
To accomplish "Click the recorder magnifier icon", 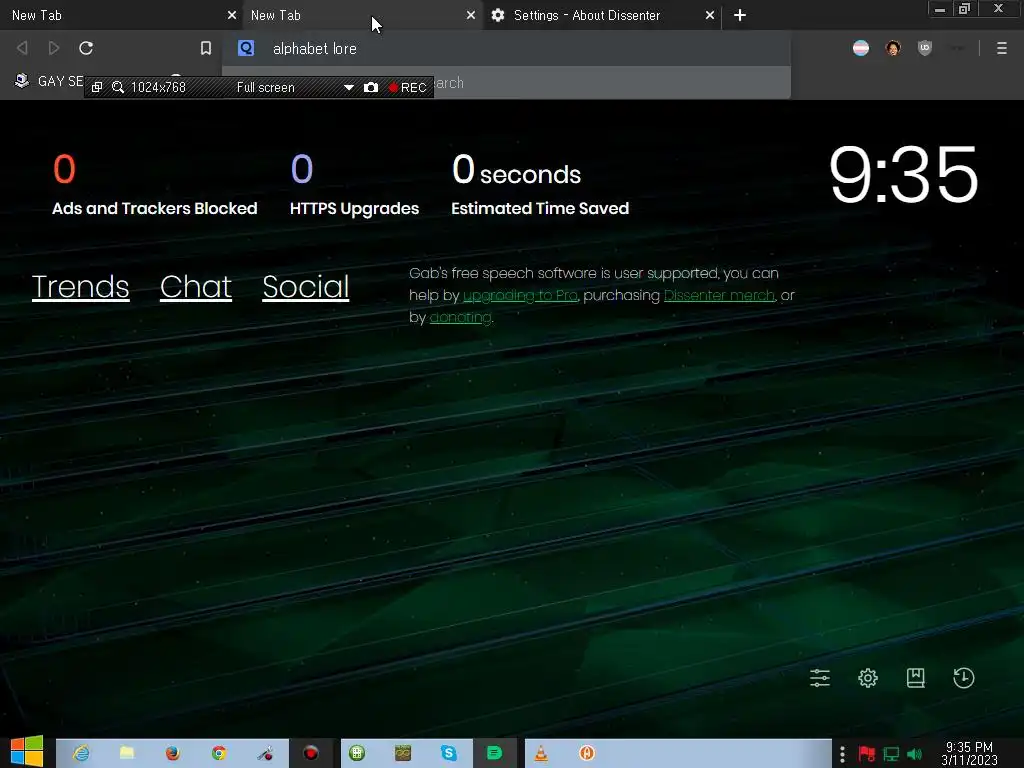I will (x=118, y=87).
